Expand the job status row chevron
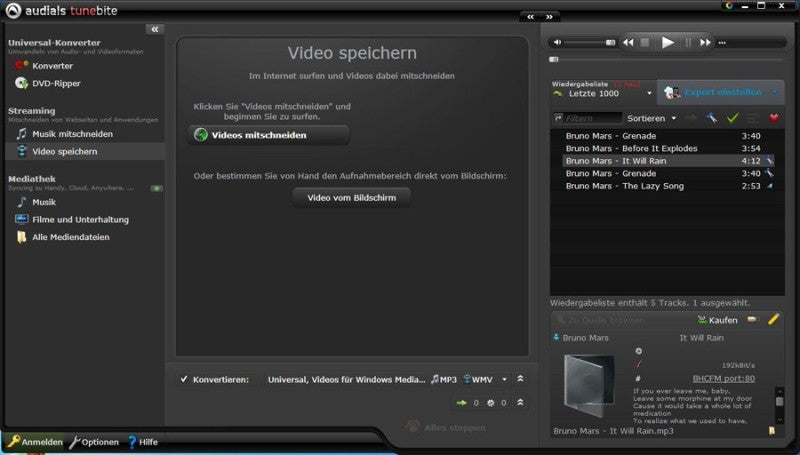 [x=520, y=402]
